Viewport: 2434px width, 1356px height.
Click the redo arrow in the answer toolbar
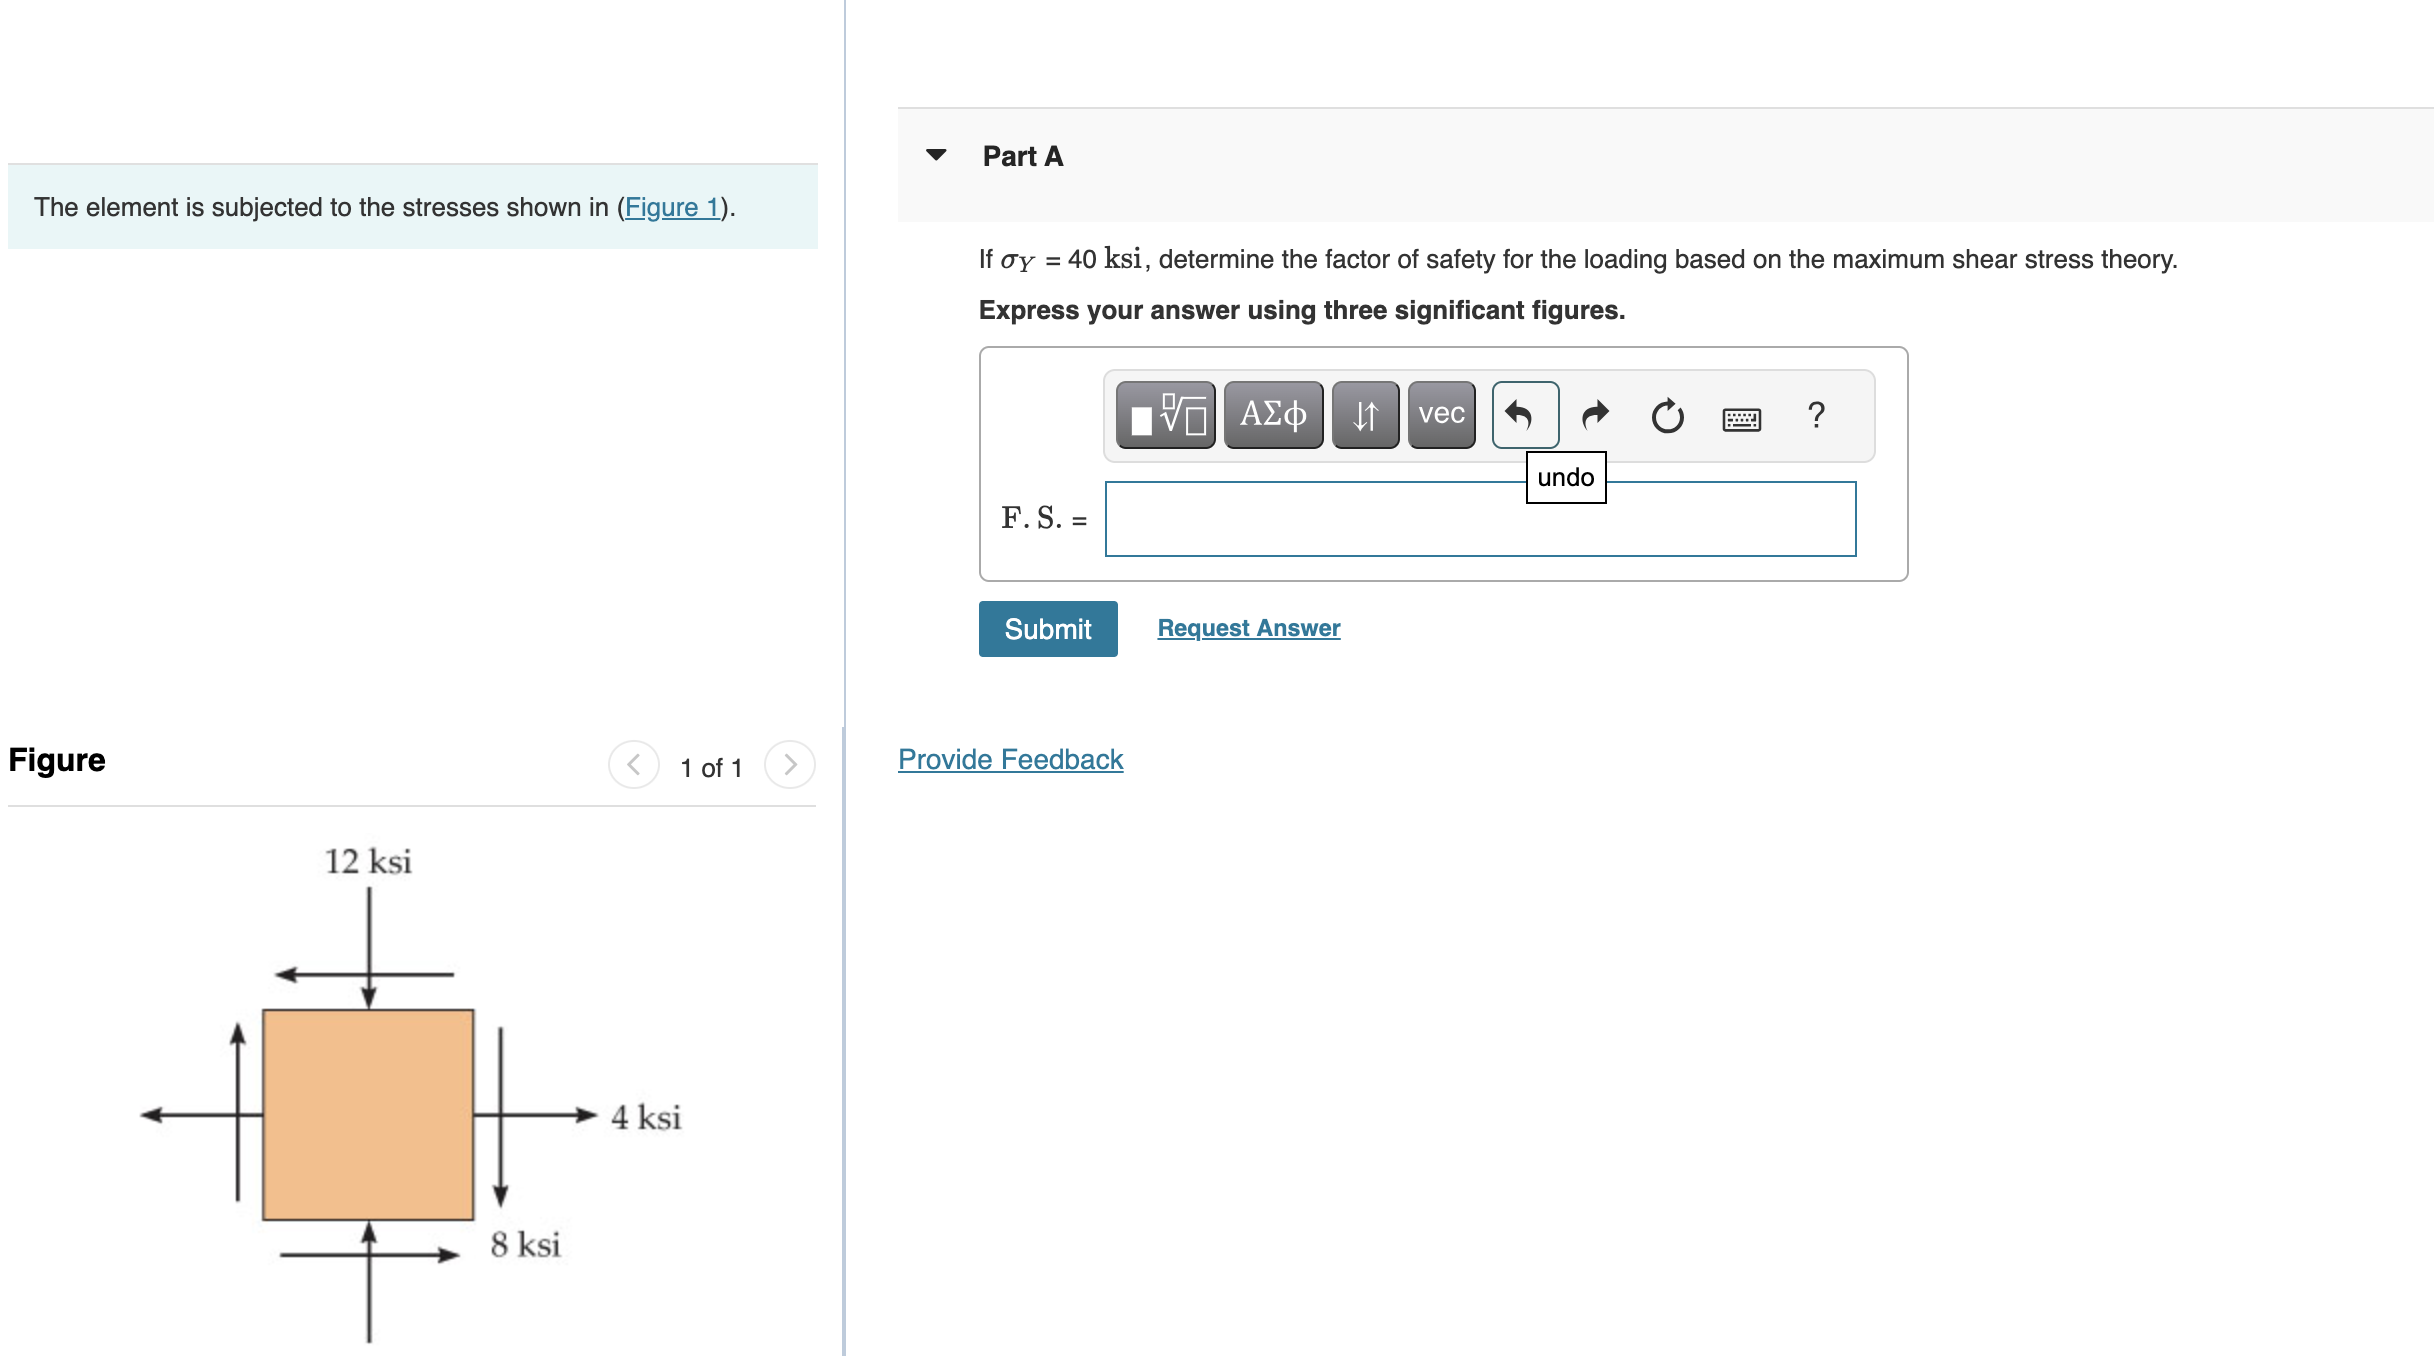coord(1595,414)
